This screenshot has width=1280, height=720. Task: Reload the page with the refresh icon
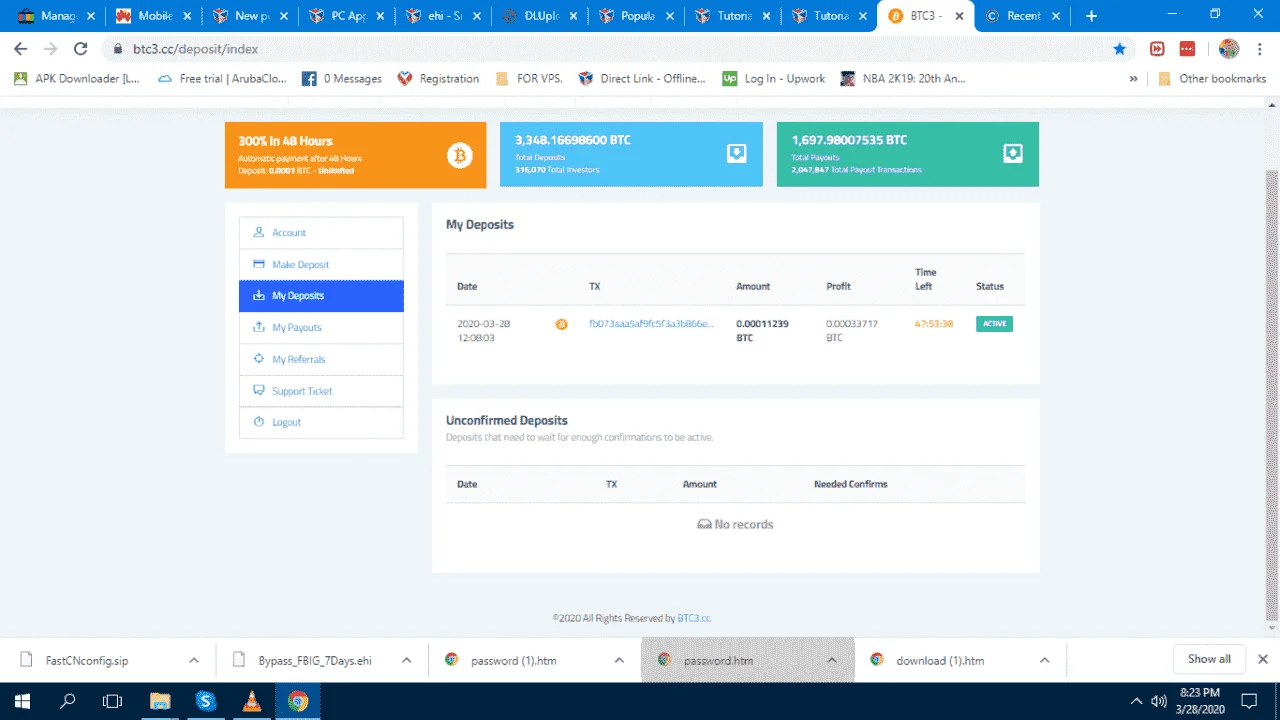click(x=81, y=48)
